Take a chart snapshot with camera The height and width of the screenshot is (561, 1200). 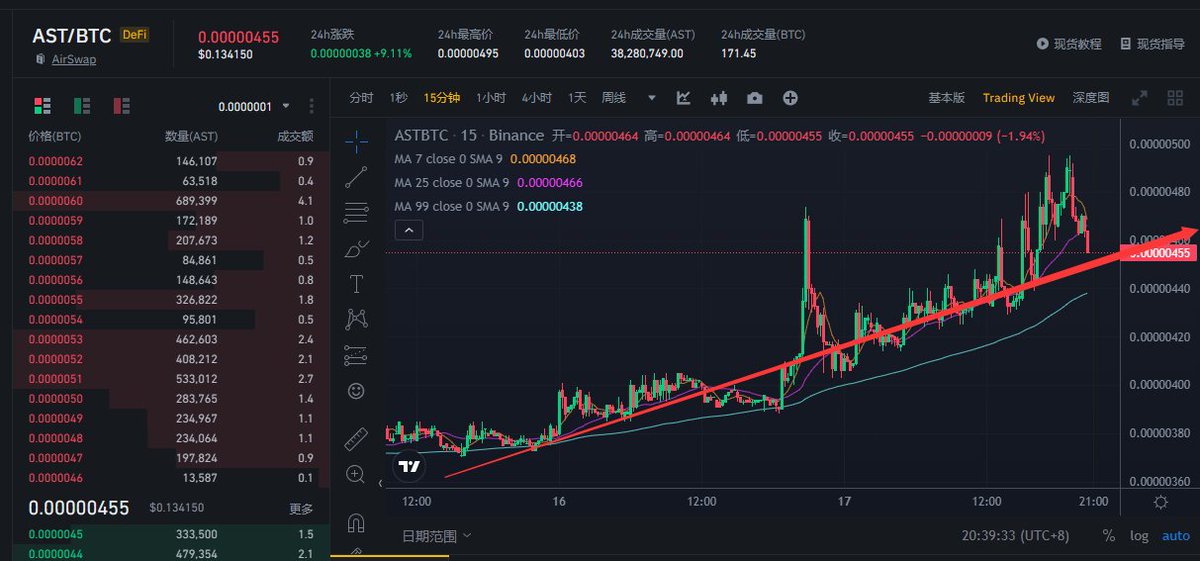click(754, 98)
